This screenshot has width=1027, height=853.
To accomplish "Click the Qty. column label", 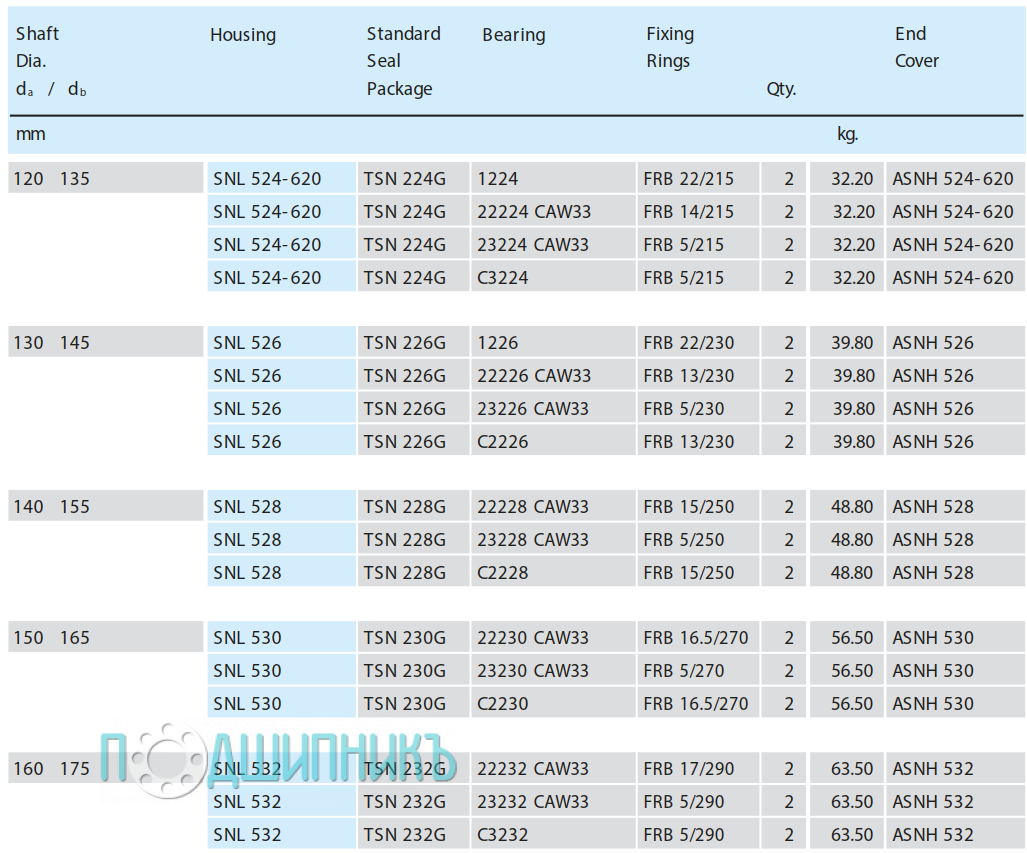I will [x=781, y=89].
